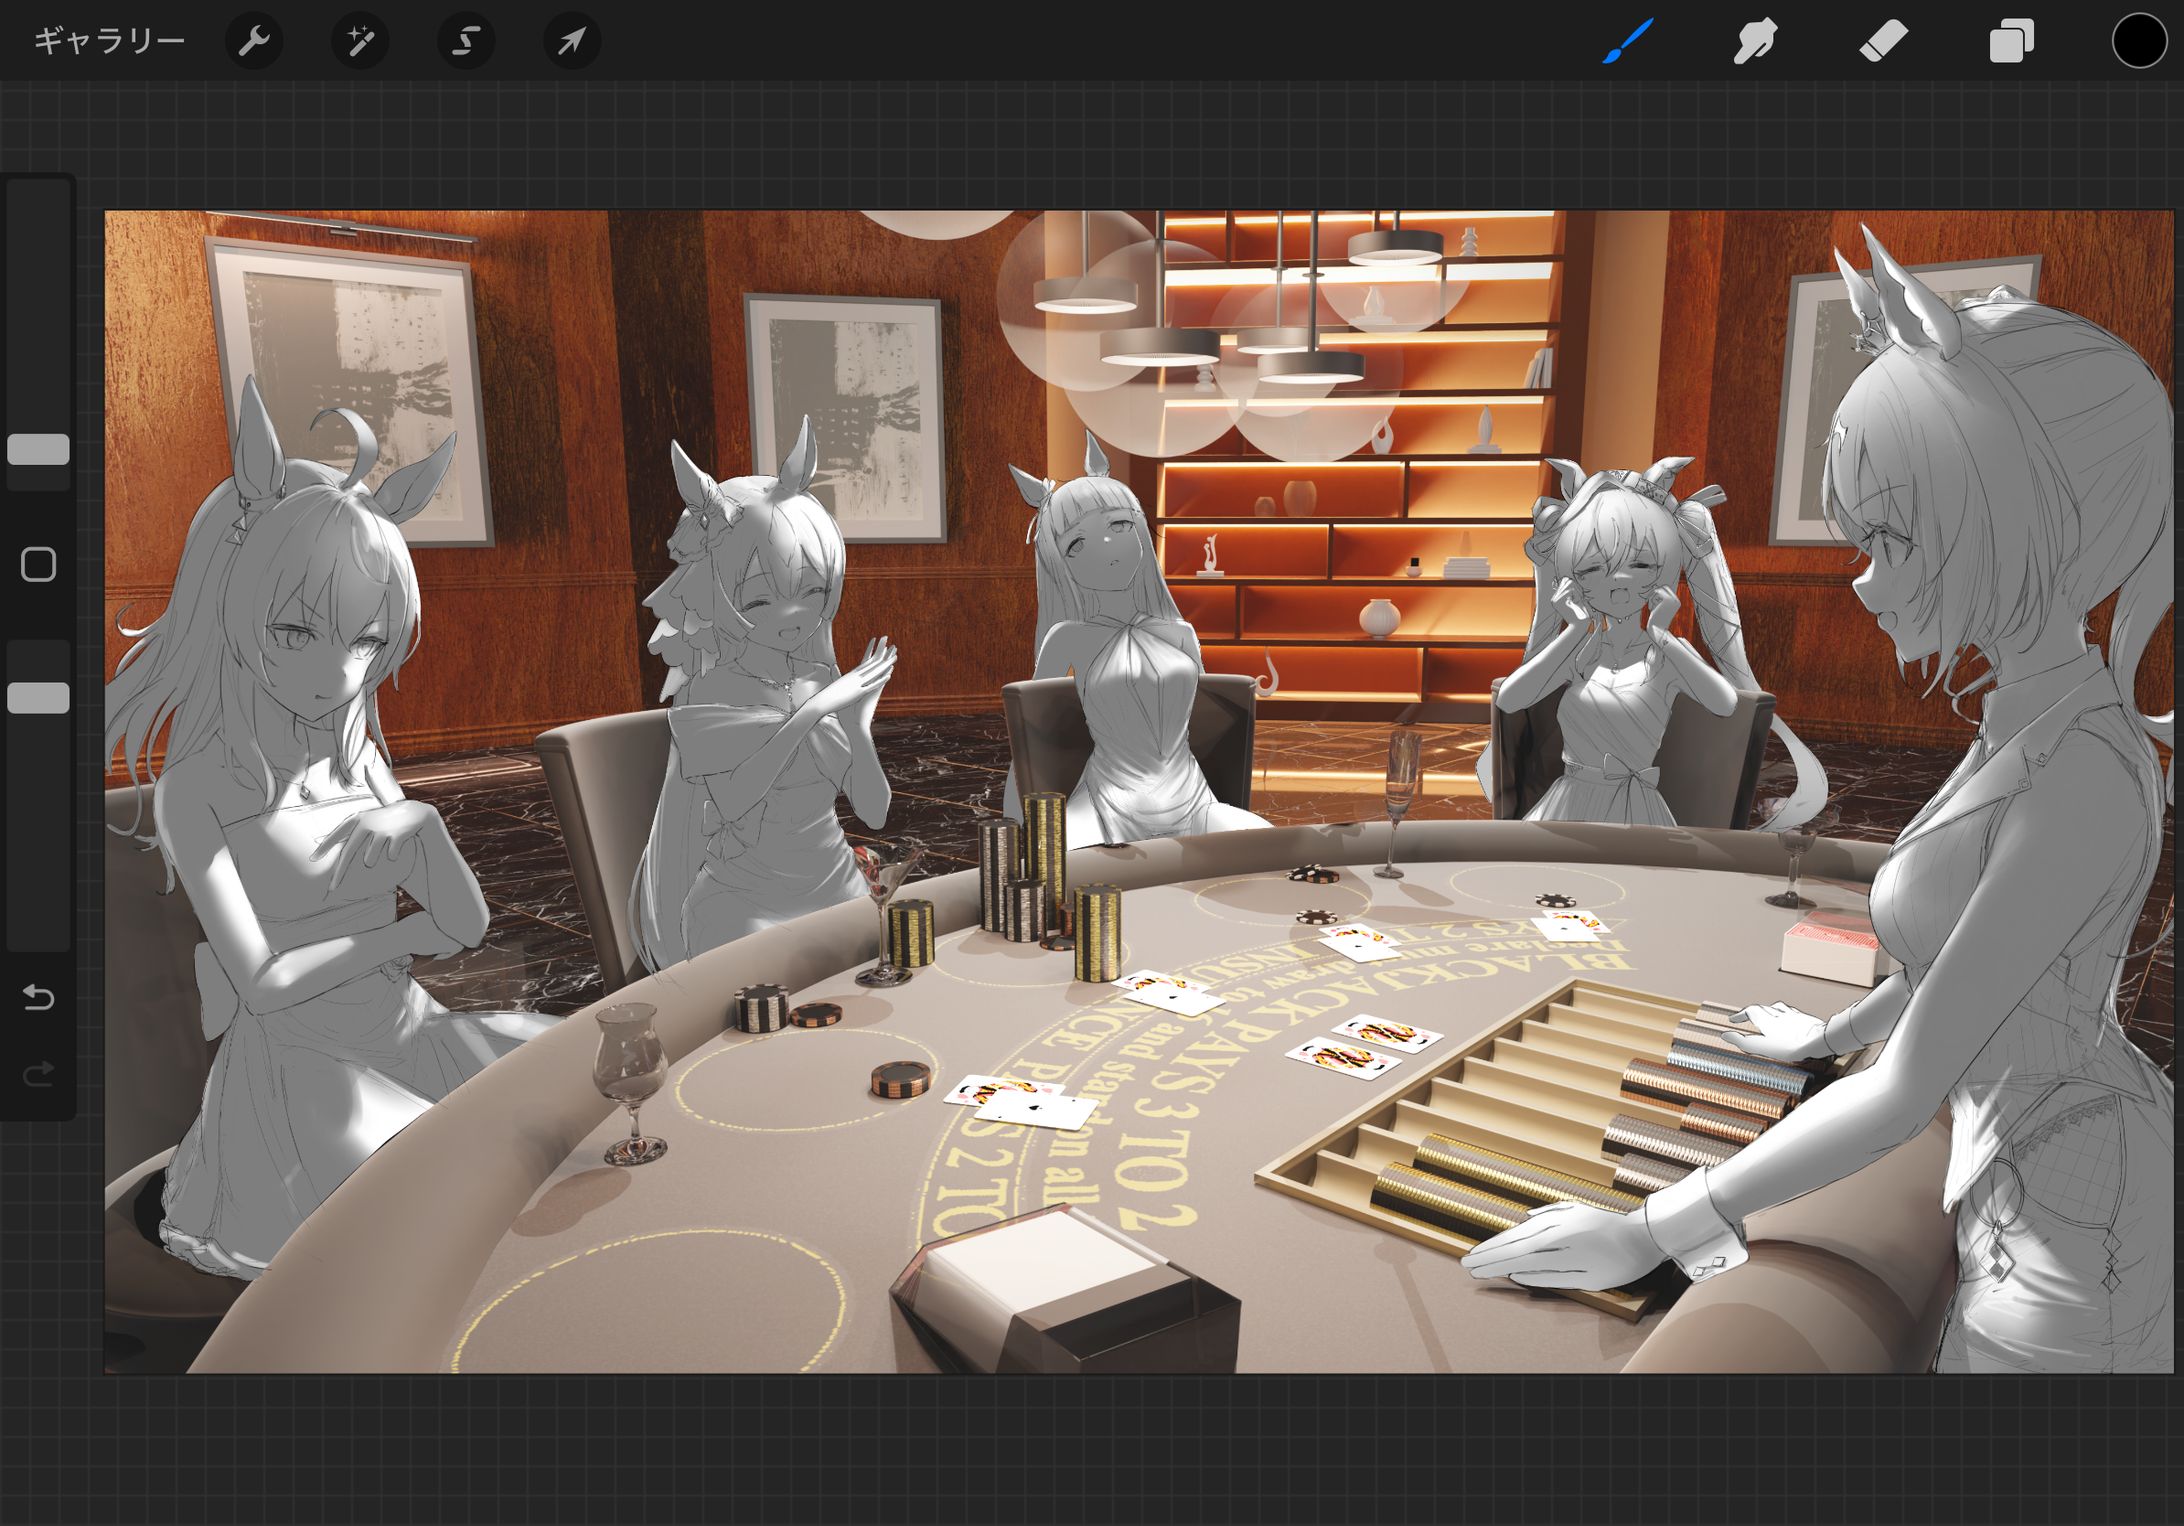The width and height of the screenshot is (2184, 1526).
Task: Activate the Transform arrow tool
Action: [x=572, y=41]
